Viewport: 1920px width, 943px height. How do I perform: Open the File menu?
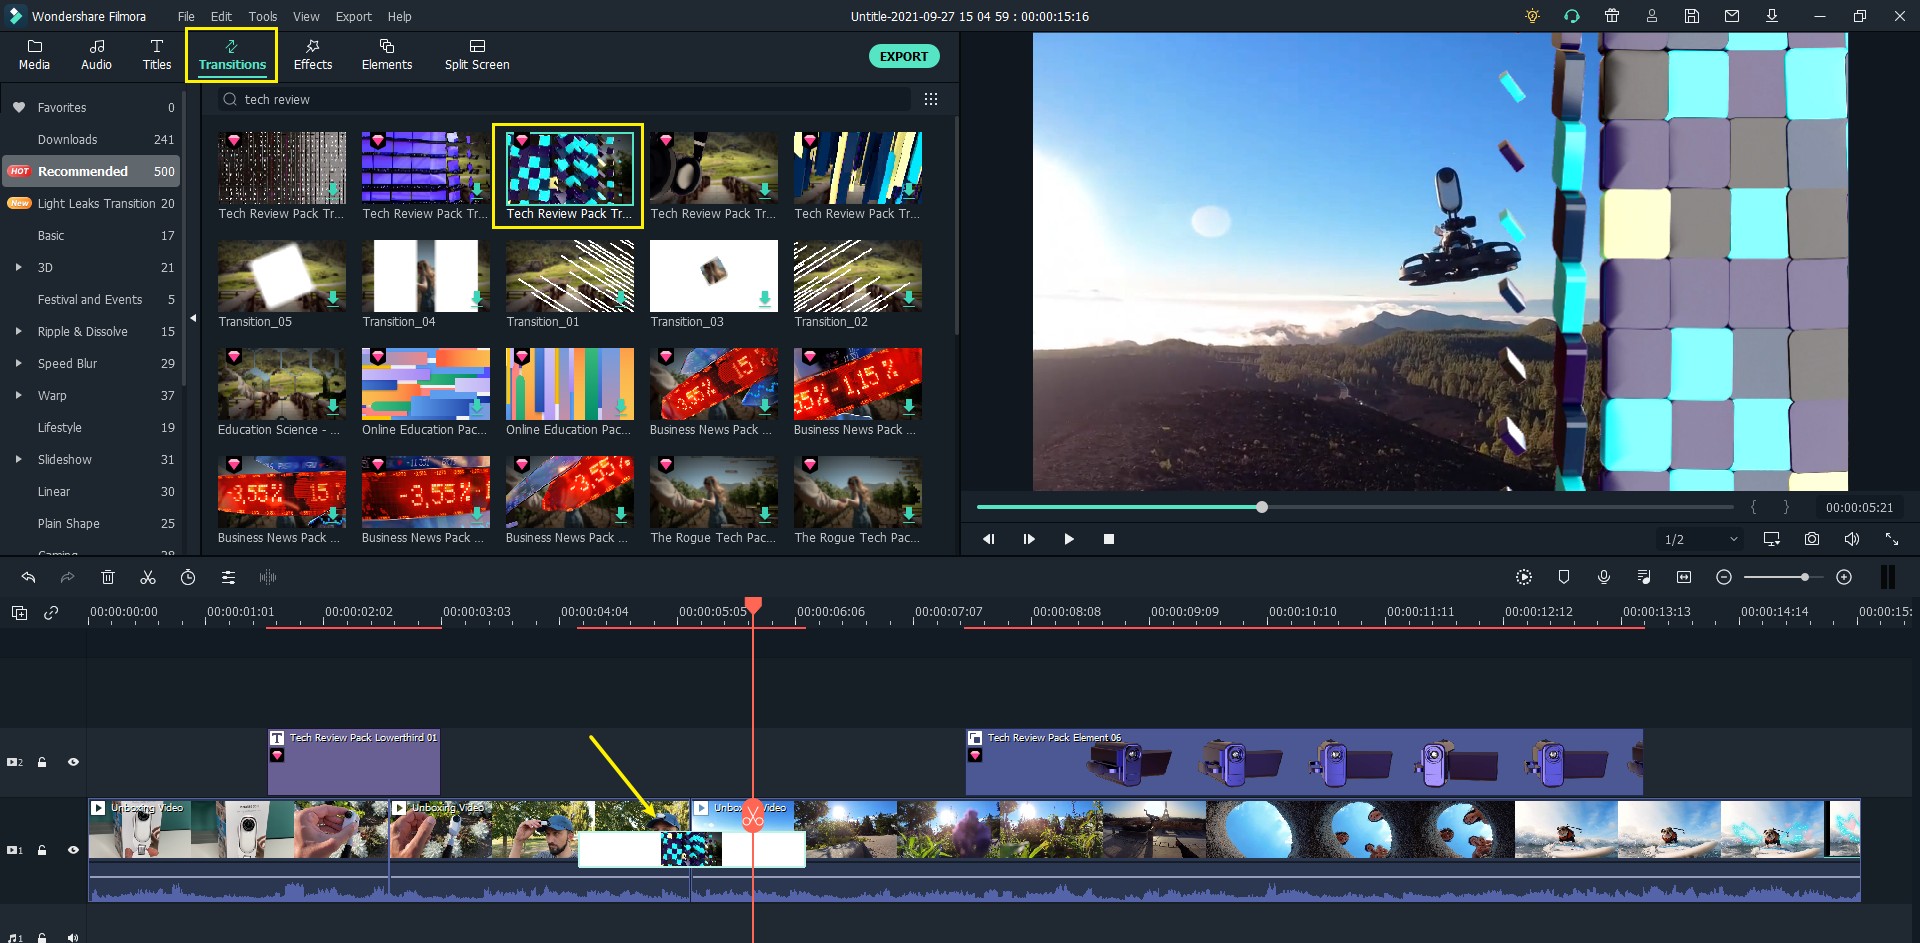click(x=186, y=16)
